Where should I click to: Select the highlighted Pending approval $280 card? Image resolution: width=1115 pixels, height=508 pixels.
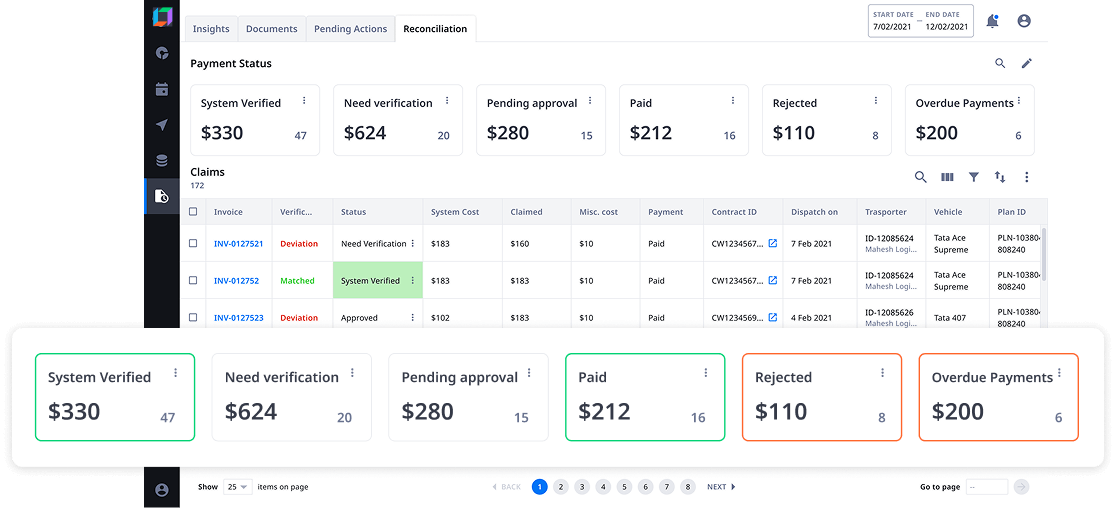tap(468, 397)
